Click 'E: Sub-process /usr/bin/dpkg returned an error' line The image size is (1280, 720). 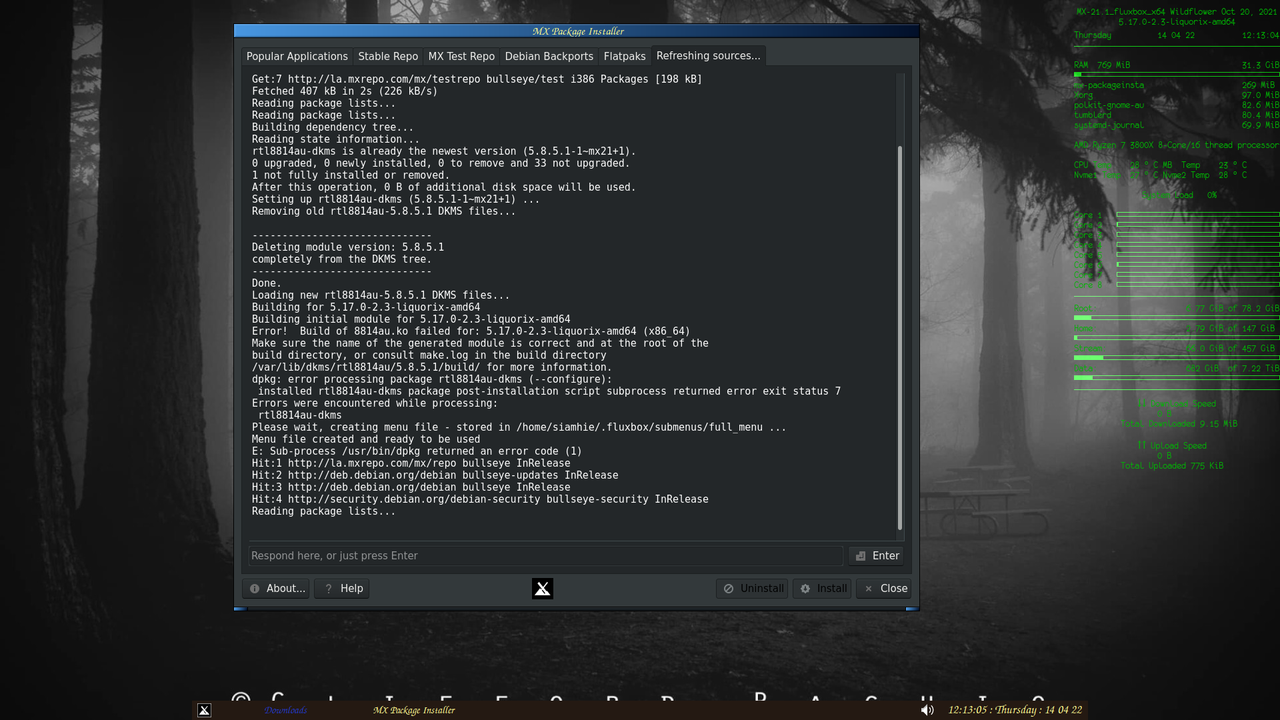coord(416,451)
